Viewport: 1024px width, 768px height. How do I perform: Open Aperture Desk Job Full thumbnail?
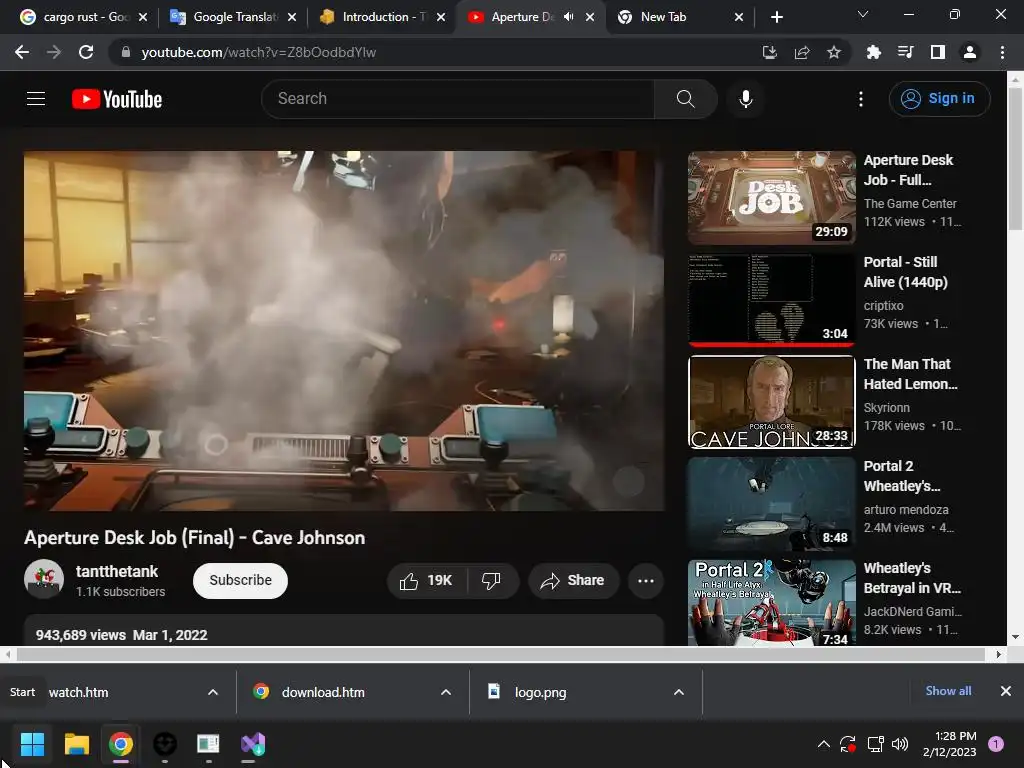pyautogui.click(x=772, y=198)
